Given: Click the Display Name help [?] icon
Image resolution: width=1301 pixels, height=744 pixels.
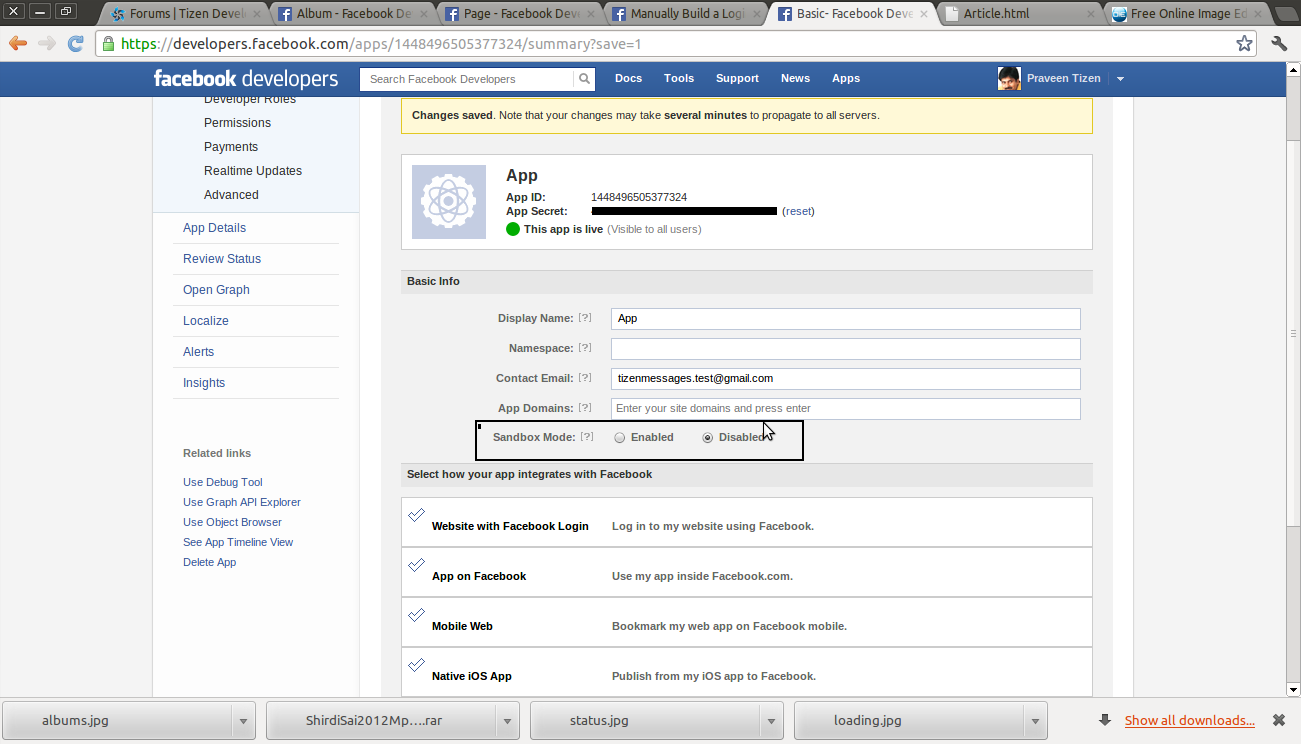Looking at the screenshot, I should tap(585, 318).
